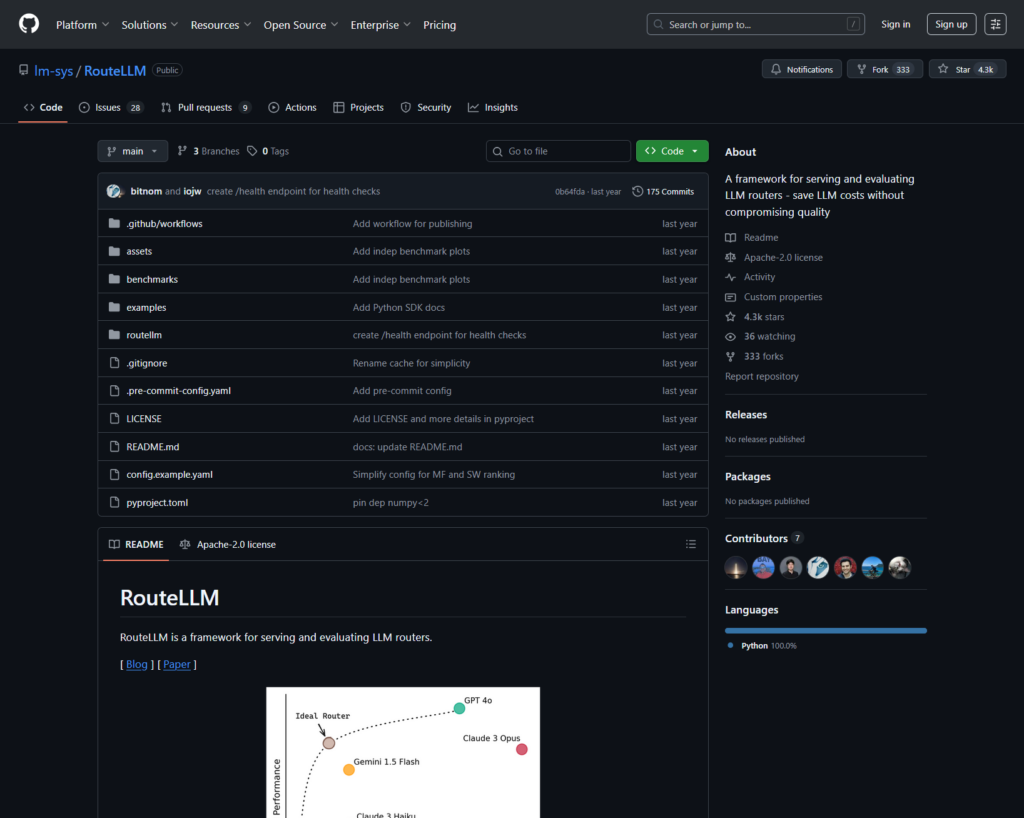
Task: Click the Python language bar
Action: click(825, 630)
